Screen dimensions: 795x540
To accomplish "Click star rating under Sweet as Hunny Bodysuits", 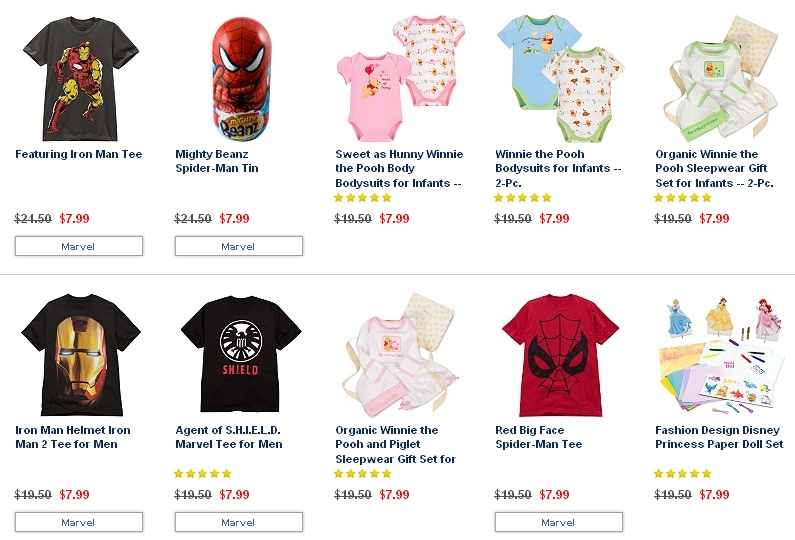I will [x=363, y=198].
